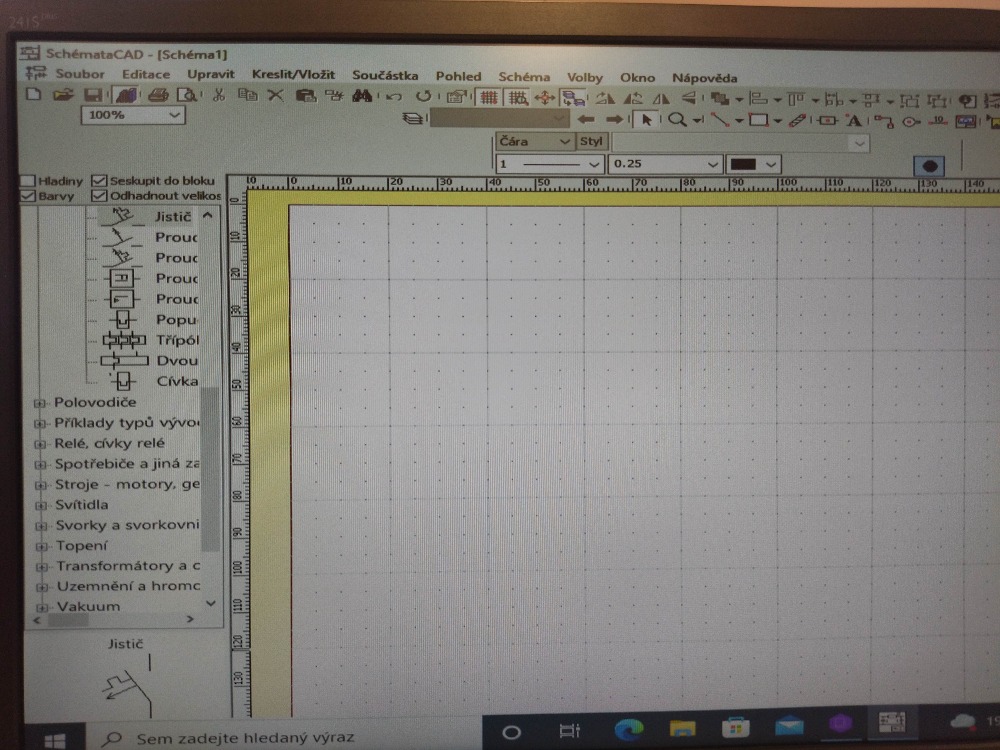Open the Soubor menu
This screenshot has height=750, width=1000.
80,73
